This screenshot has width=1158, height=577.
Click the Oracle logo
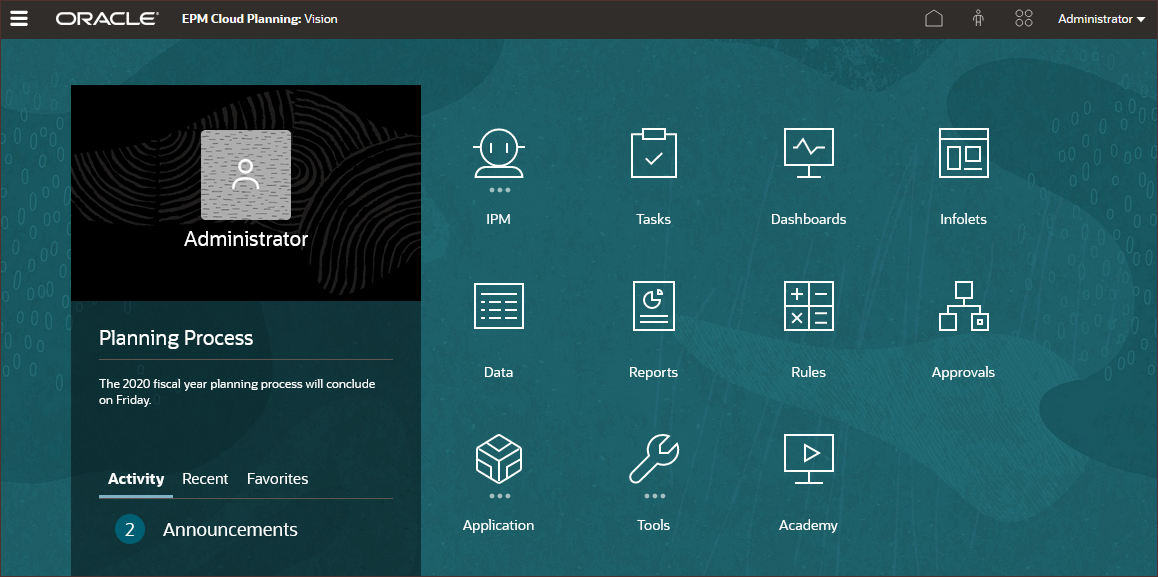107,19
